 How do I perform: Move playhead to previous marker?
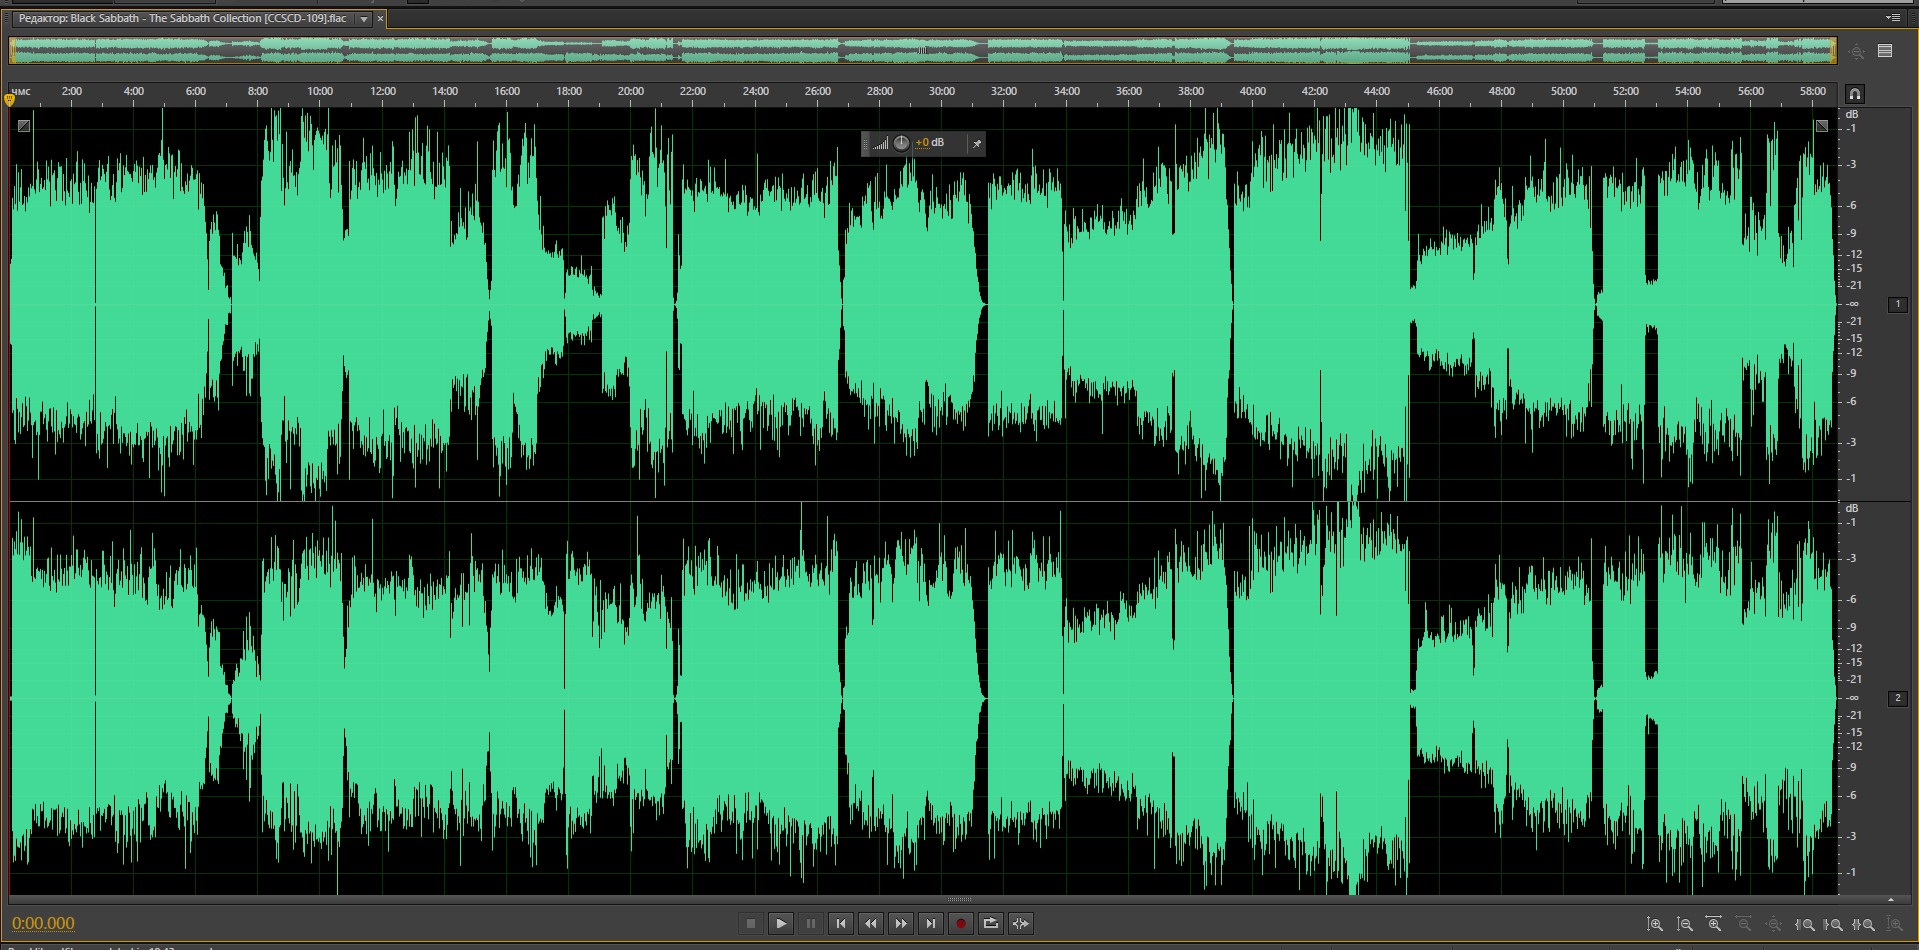pyautogui.click(x=840, y=923)
